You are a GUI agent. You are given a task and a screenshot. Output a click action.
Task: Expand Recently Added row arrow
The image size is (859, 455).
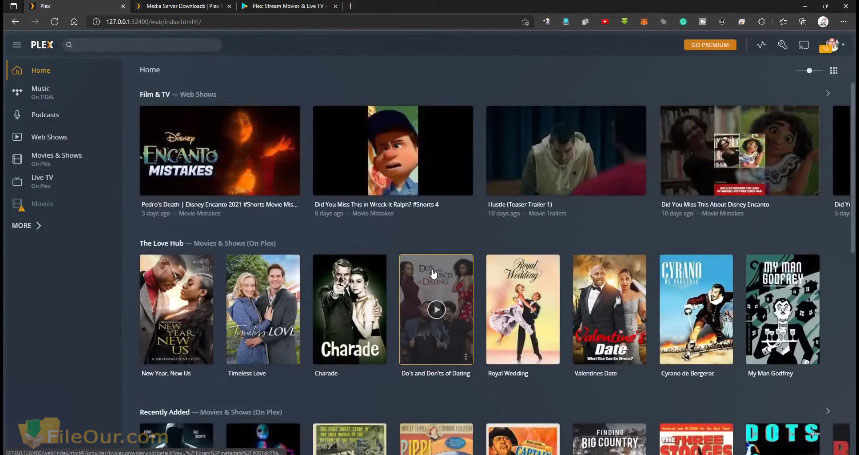(x=828, y=411)
